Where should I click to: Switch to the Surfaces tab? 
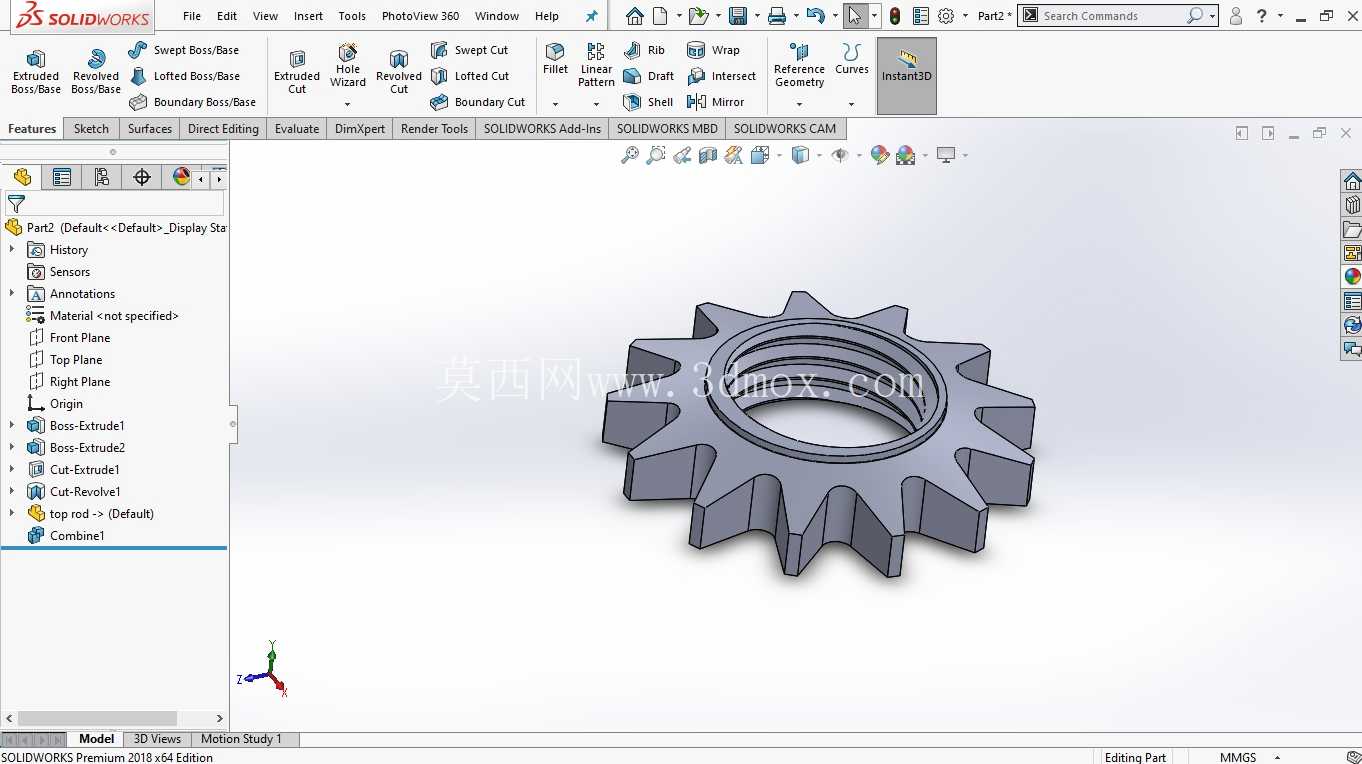(x=150, y=128)
